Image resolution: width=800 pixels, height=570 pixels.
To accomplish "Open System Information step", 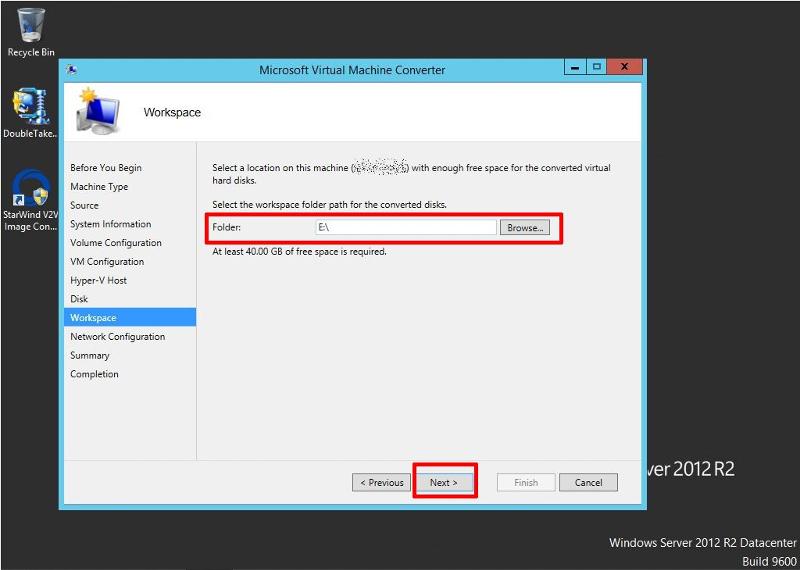I will [x=111, y=224].
